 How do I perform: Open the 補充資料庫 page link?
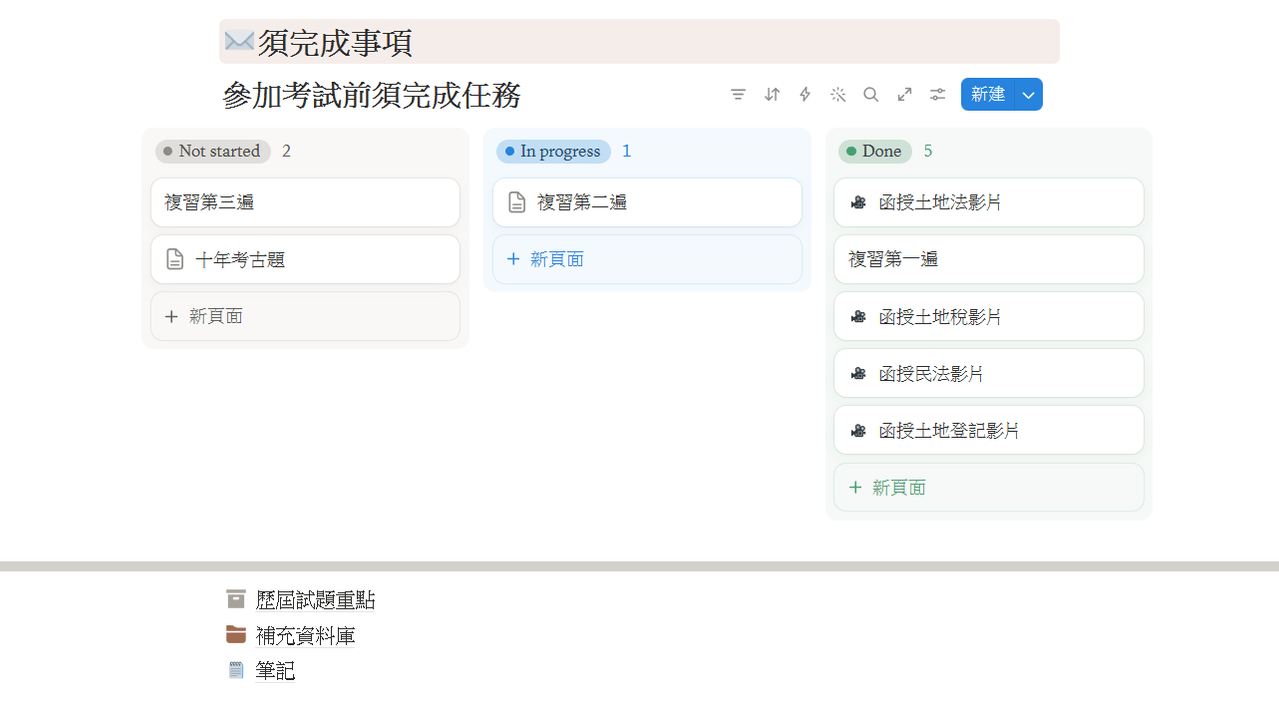coord(305,635)
